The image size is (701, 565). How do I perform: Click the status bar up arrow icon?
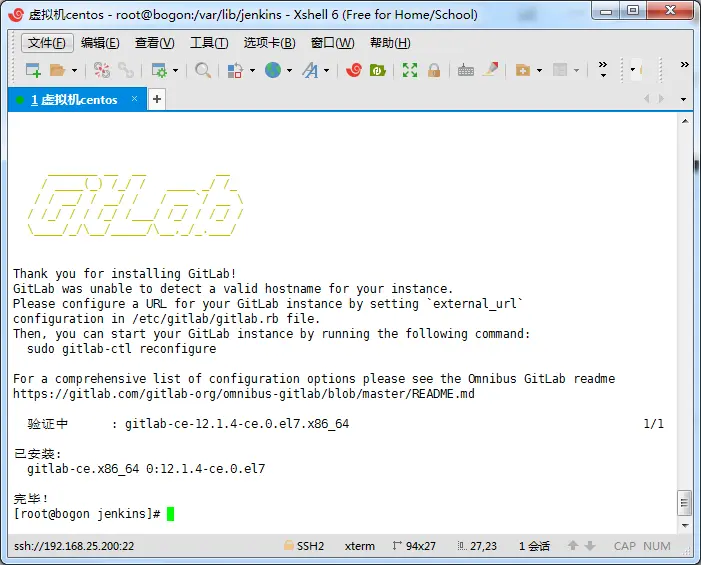coord(573,545)
